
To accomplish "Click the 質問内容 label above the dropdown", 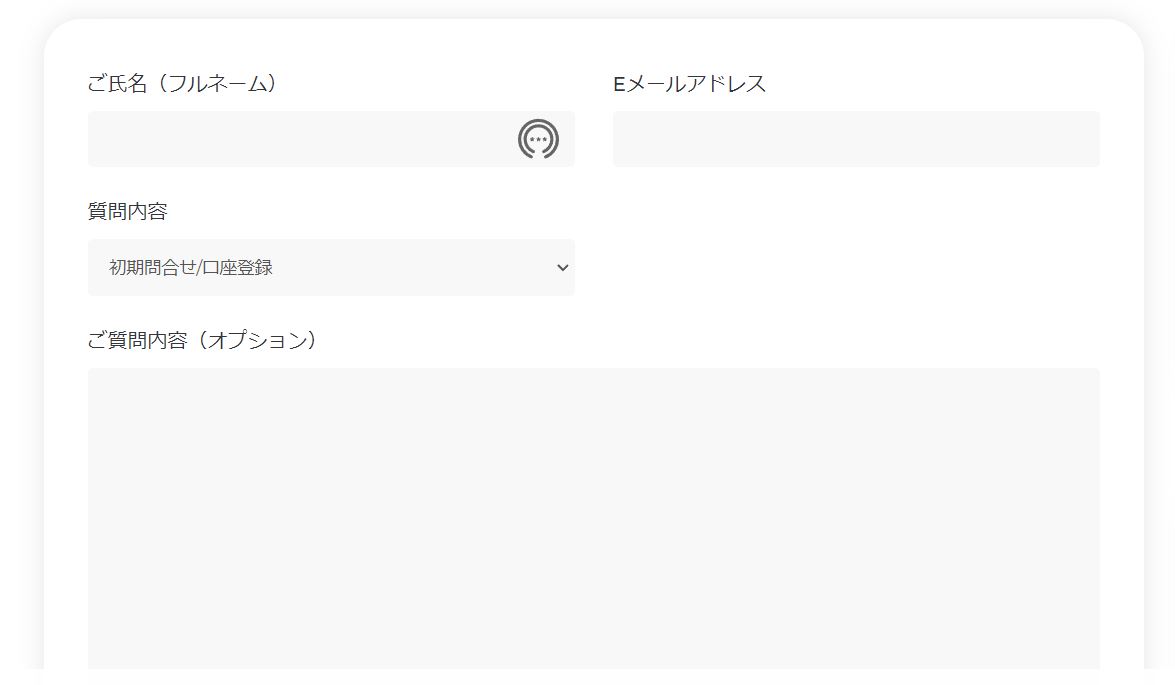I will (x=127, y=211).
